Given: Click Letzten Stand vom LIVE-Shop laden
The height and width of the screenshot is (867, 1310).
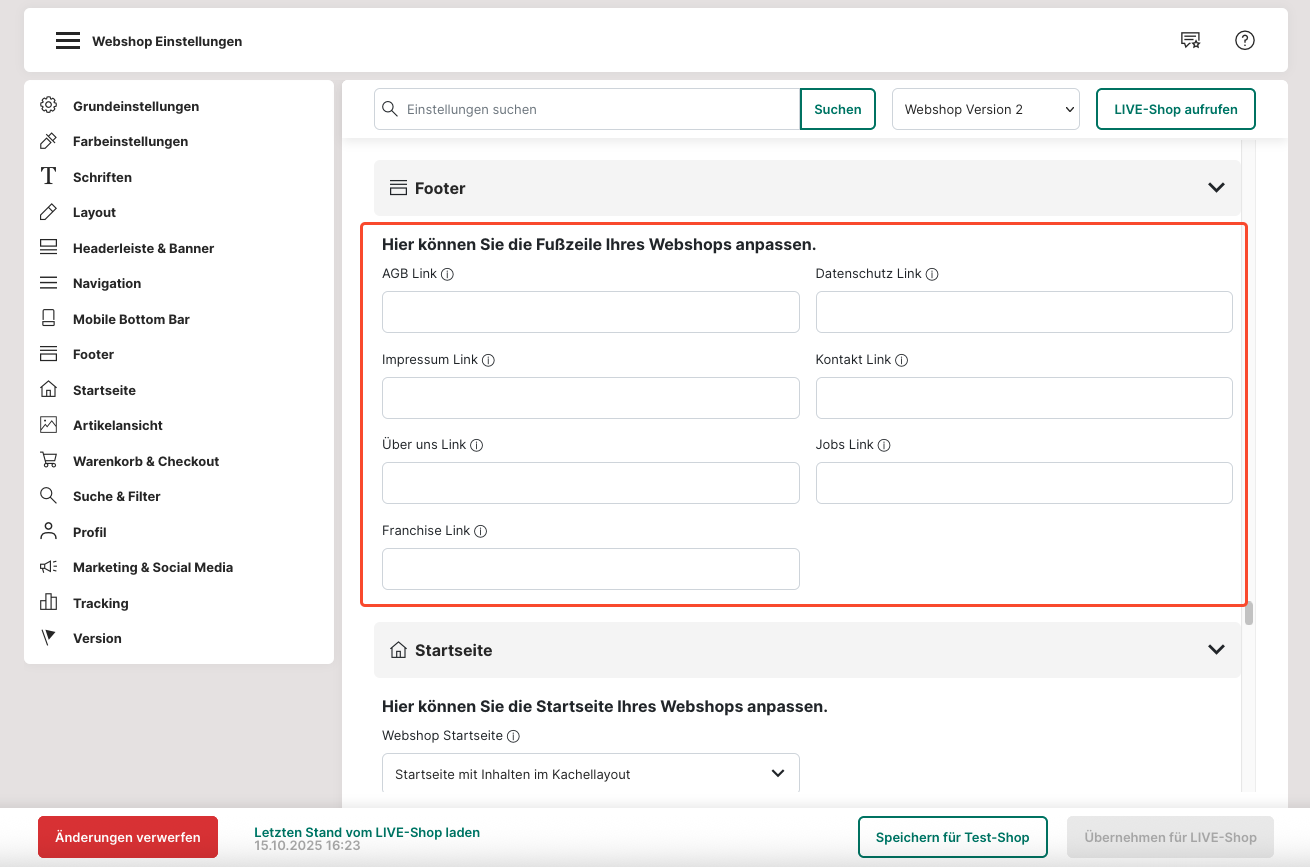Looking at the screenshot, I should pyautogui.click(x=366, y=832).
